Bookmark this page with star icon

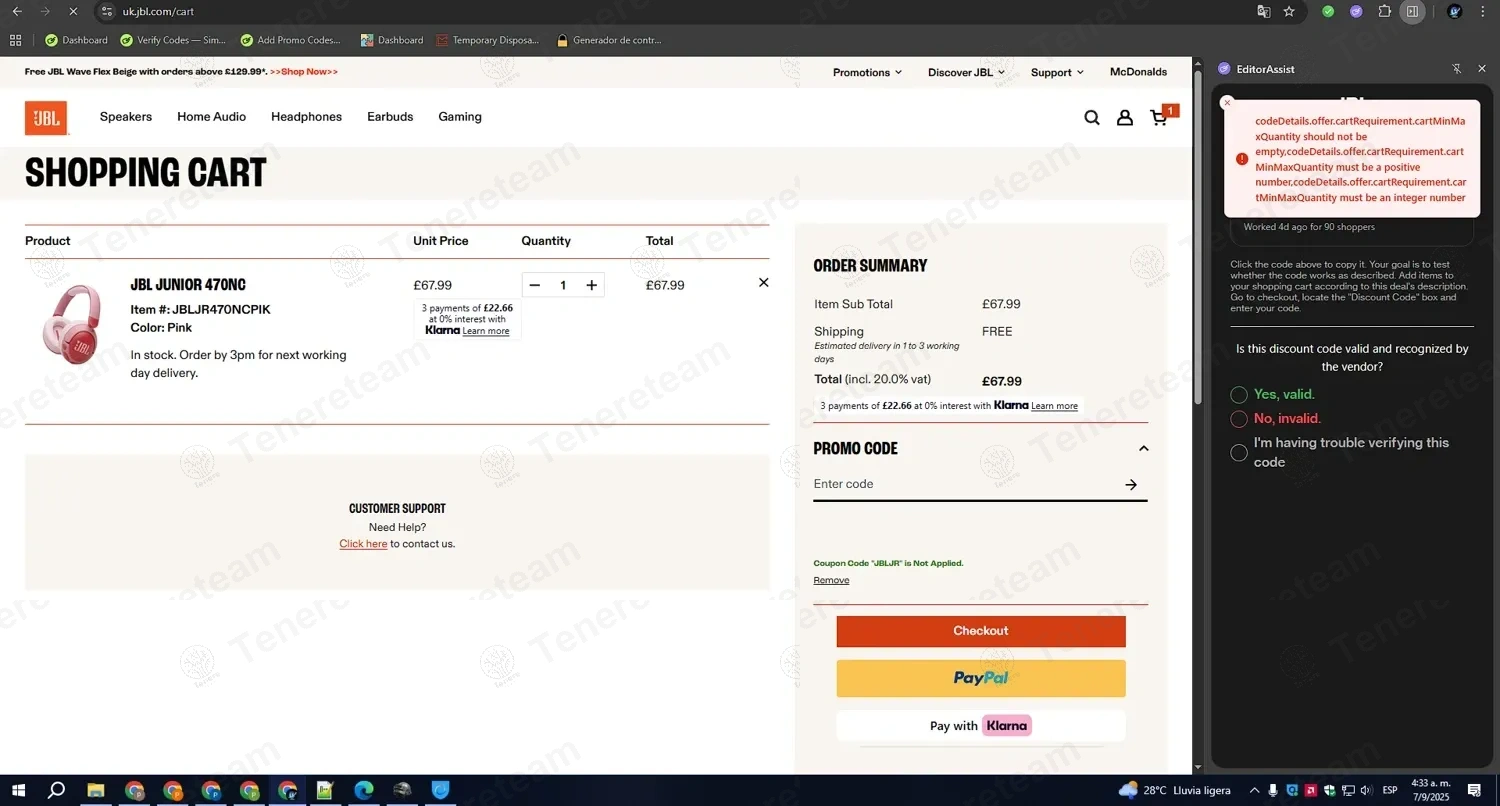pos(1289,12)
